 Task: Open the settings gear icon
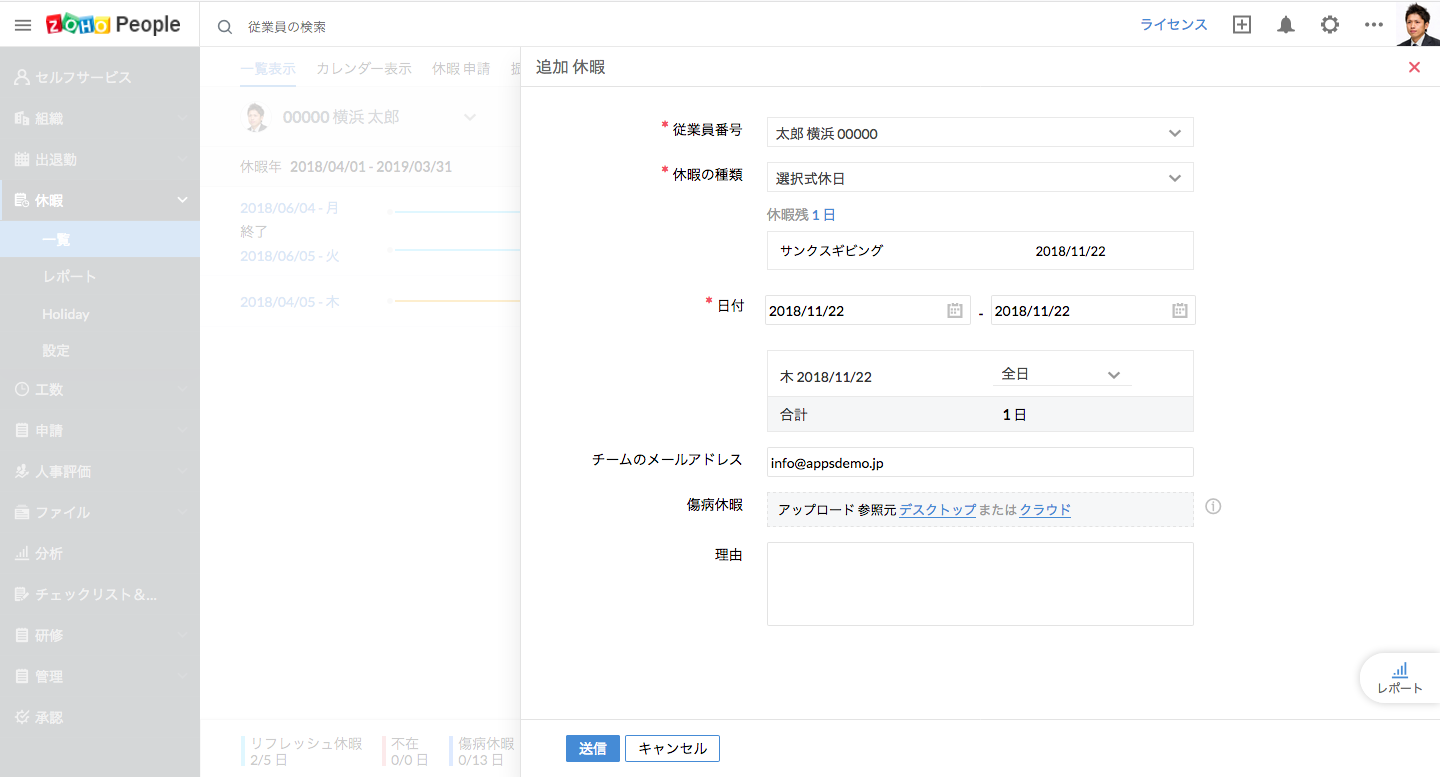pyautogui.click(x=1330, y=25)
